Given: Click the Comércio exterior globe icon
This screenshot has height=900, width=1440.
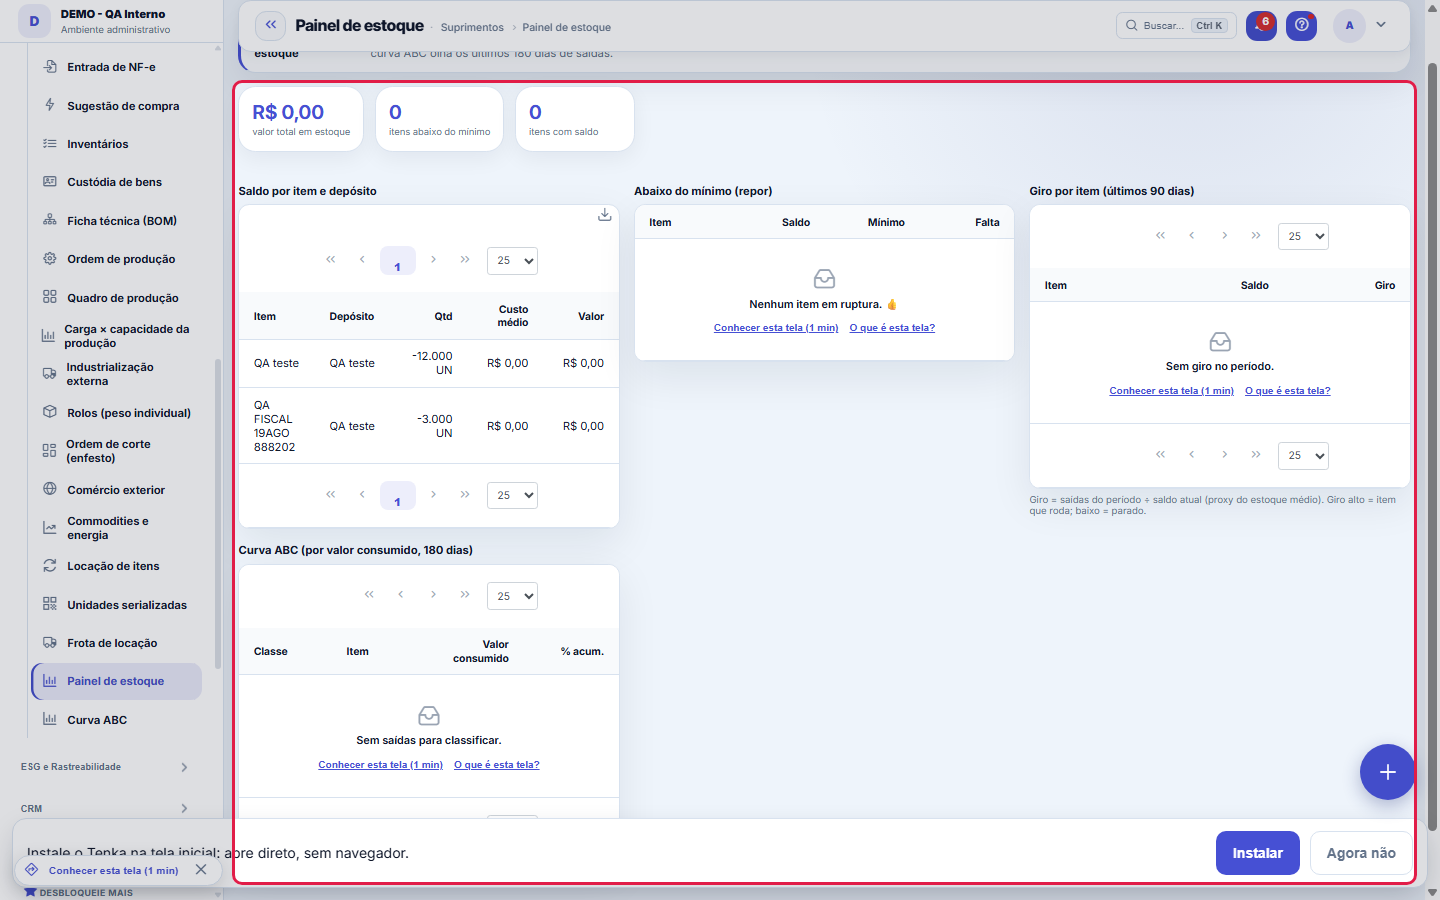Looking at the screenshot, I should (50, 489).
